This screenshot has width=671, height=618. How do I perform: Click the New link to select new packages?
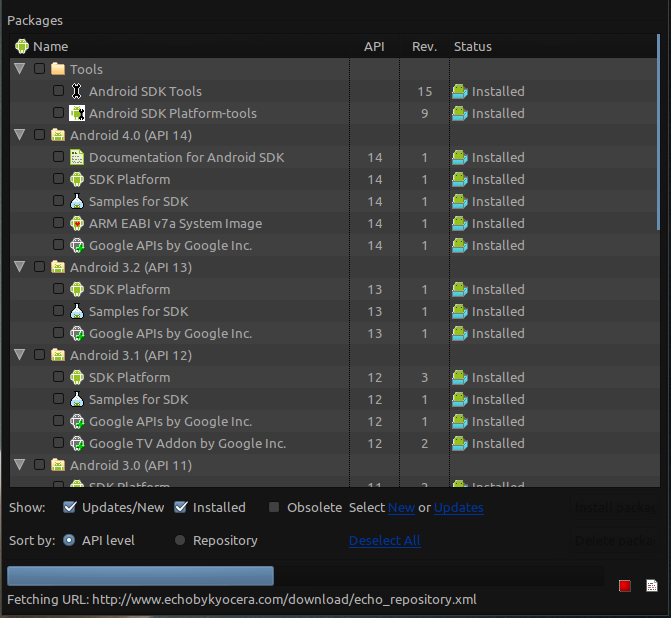[x=401, y=508]
